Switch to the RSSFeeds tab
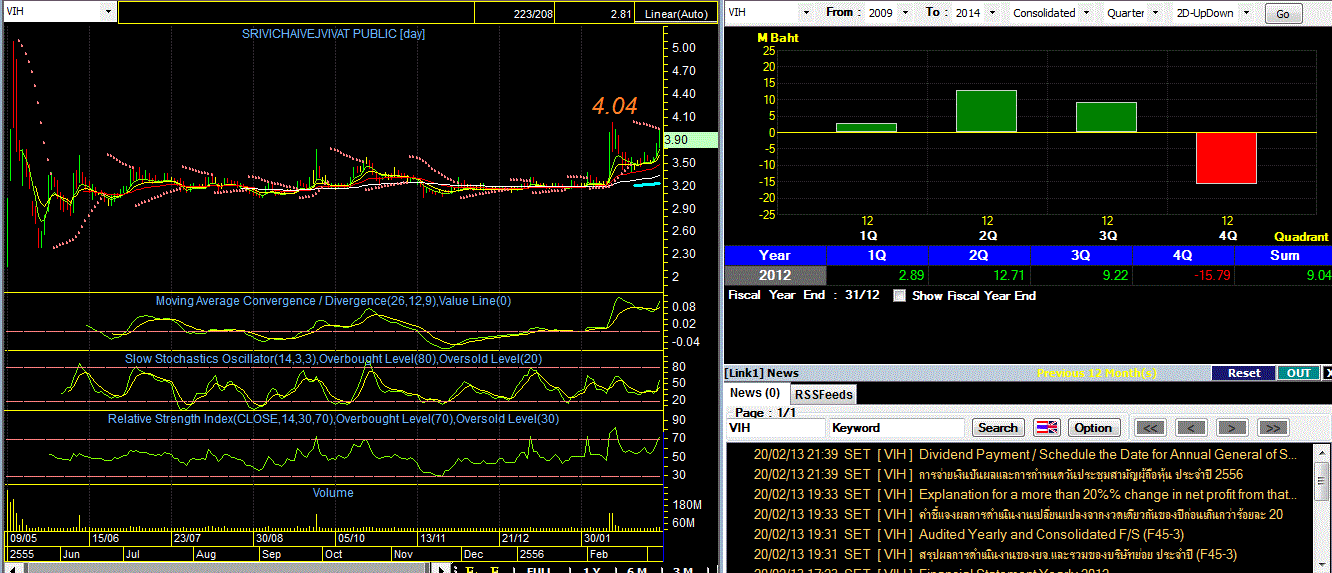Image resolution: width=1332 pixels, height=573 pixels. 824,394
